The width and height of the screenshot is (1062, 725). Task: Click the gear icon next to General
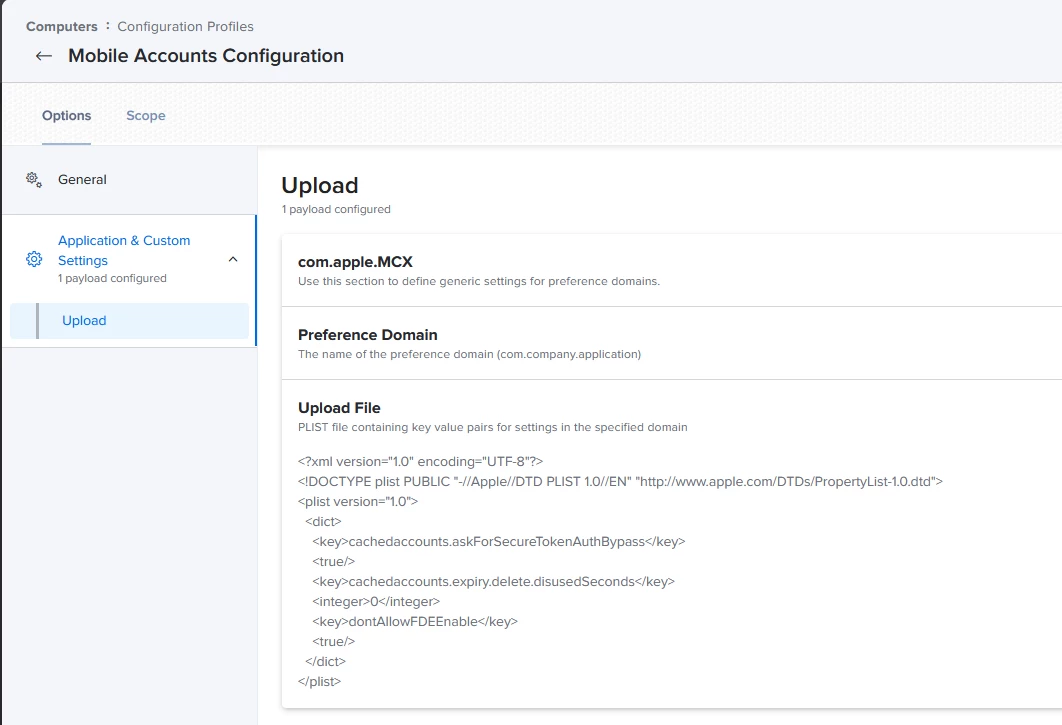pos(33,180)
